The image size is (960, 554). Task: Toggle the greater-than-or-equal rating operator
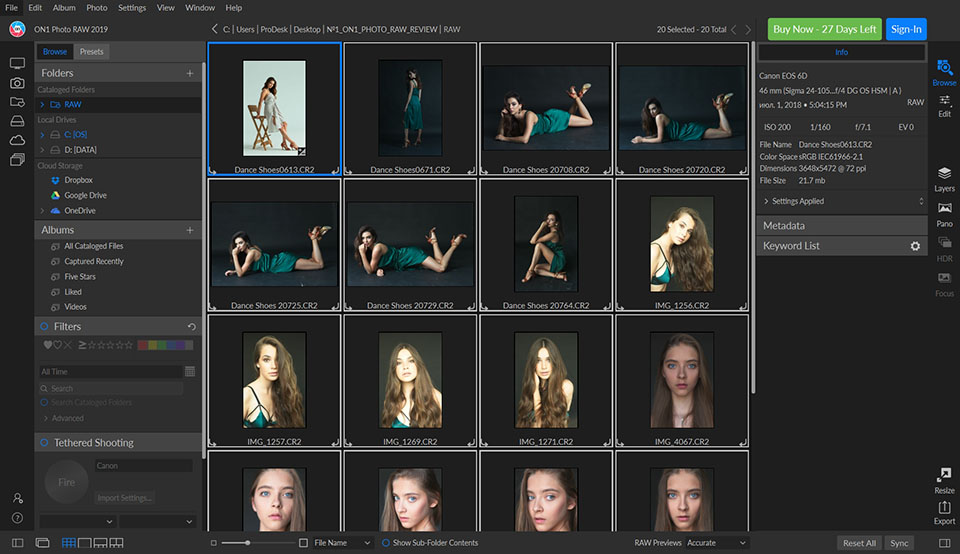point(82,345)
